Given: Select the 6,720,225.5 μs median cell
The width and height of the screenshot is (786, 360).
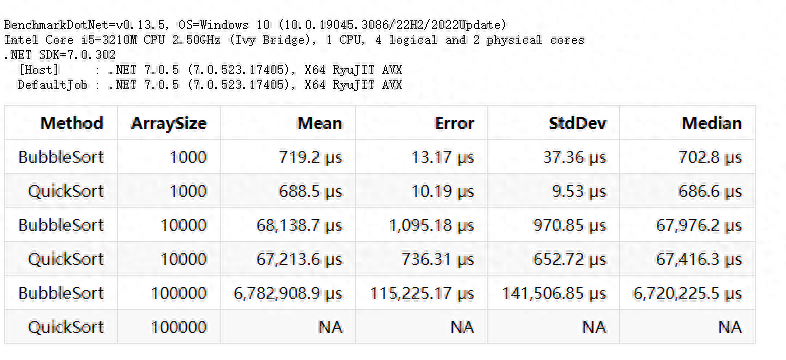Looking at the screenshot, I should click(688, 294).
